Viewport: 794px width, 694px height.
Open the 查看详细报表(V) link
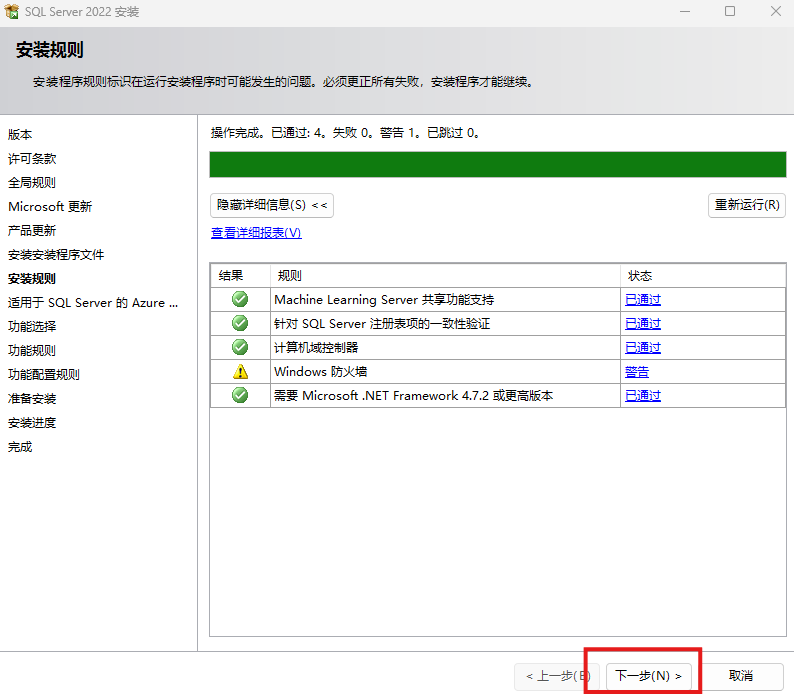click(256, 233)
